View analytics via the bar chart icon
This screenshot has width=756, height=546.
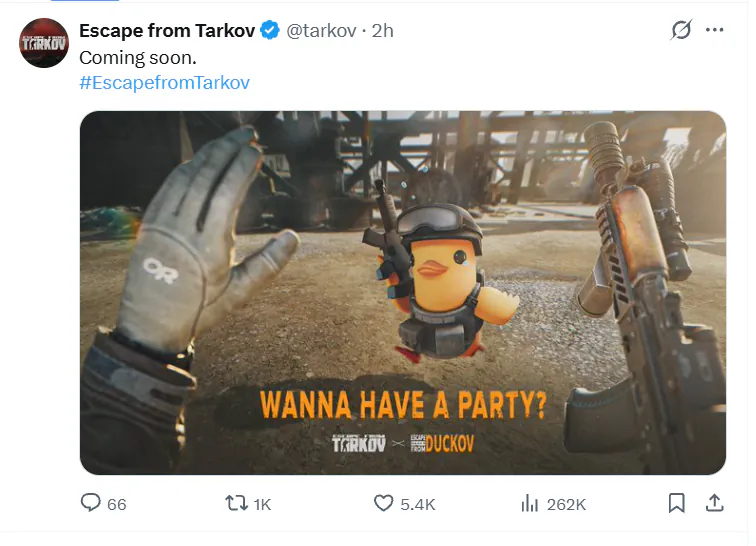(530, 503)
